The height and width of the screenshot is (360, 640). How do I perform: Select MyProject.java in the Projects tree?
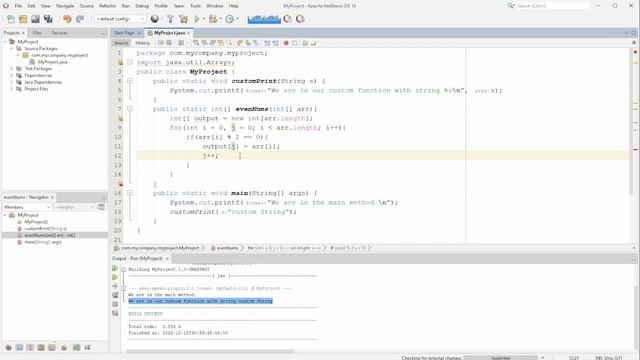[52, 62]
